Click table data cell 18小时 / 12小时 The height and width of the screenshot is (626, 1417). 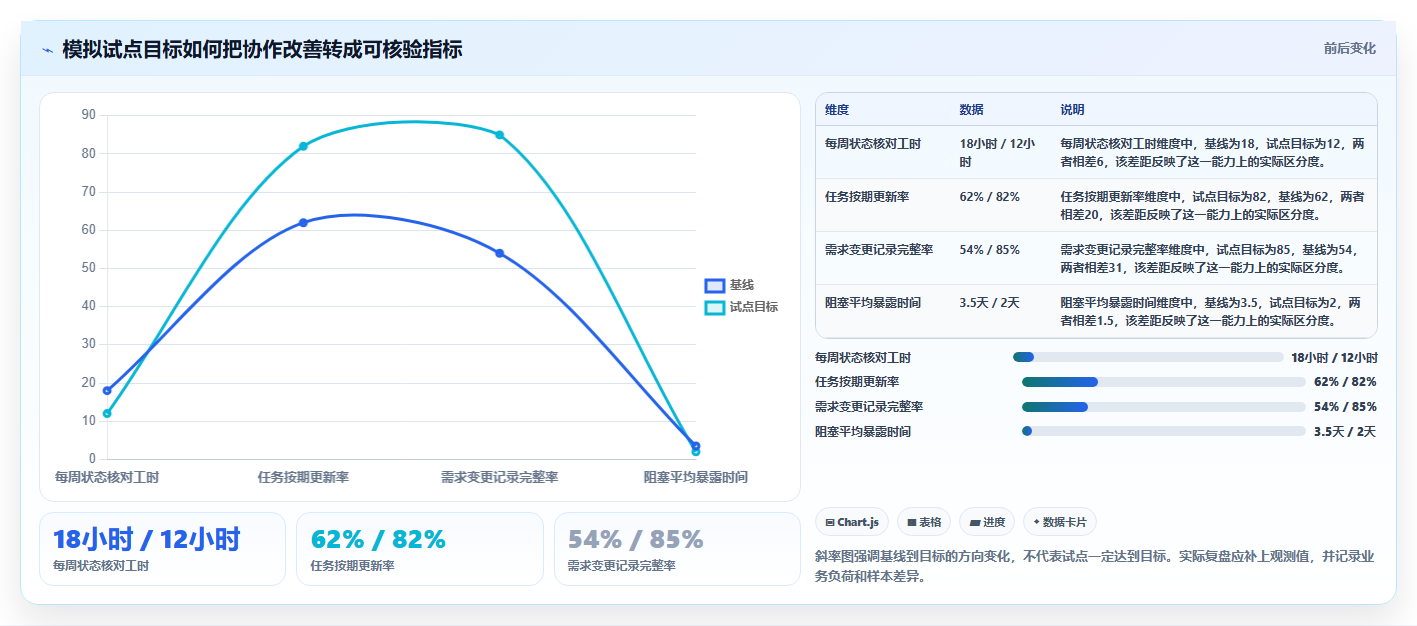(997, 153)
